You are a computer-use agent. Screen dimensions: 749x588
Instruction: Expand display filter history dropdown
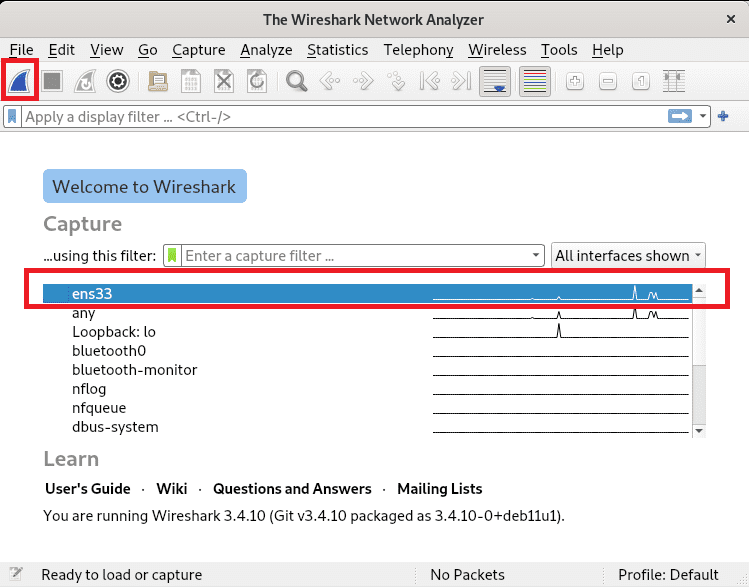[703, 116]
